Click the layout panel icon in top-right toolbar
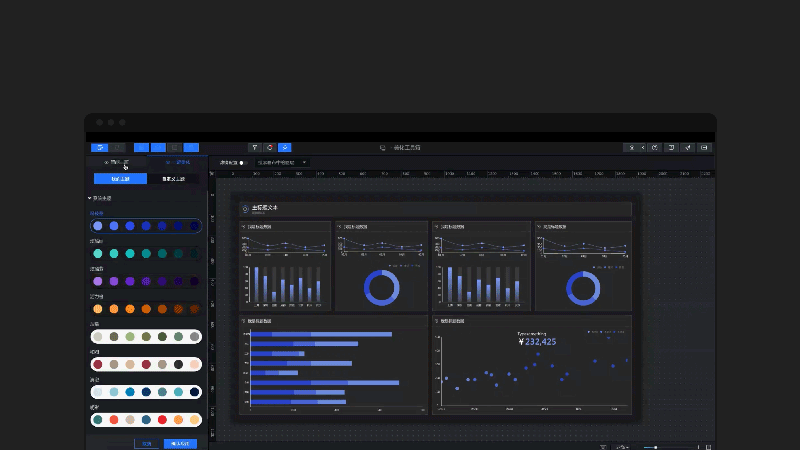This screenshot has height=450, width=800. coord(671,147)
